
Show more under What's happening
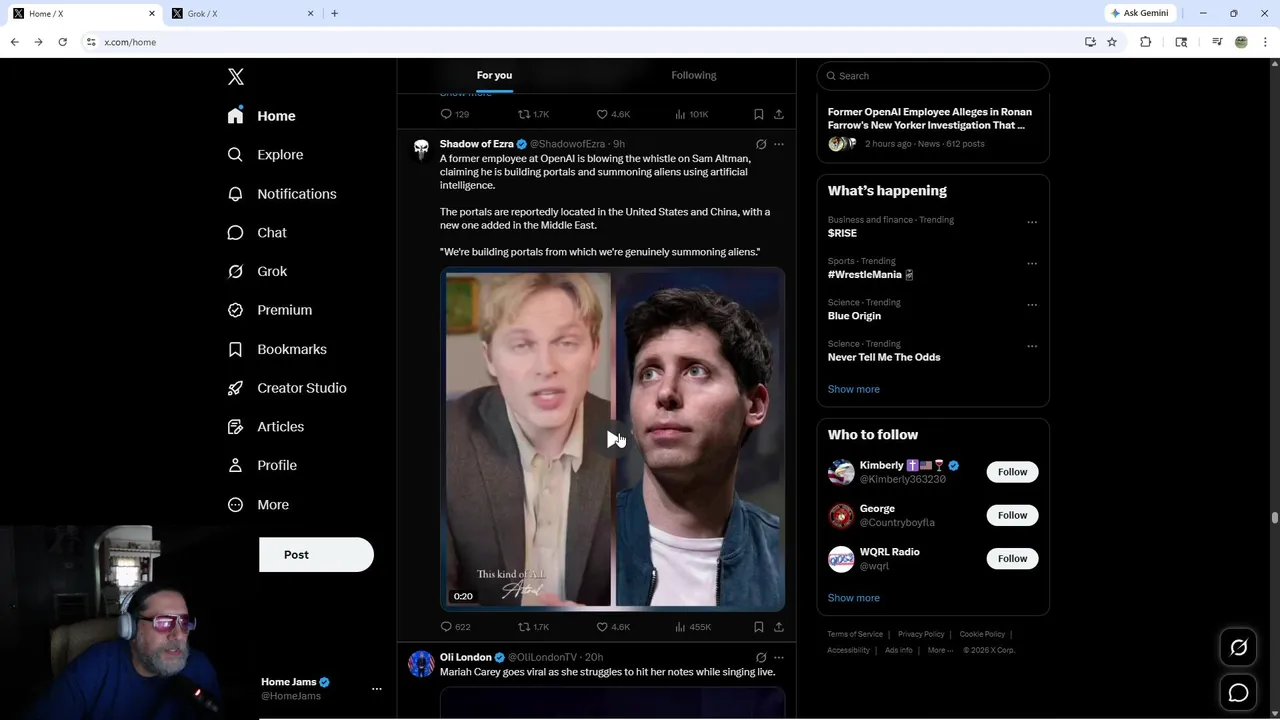coord(854,389)
